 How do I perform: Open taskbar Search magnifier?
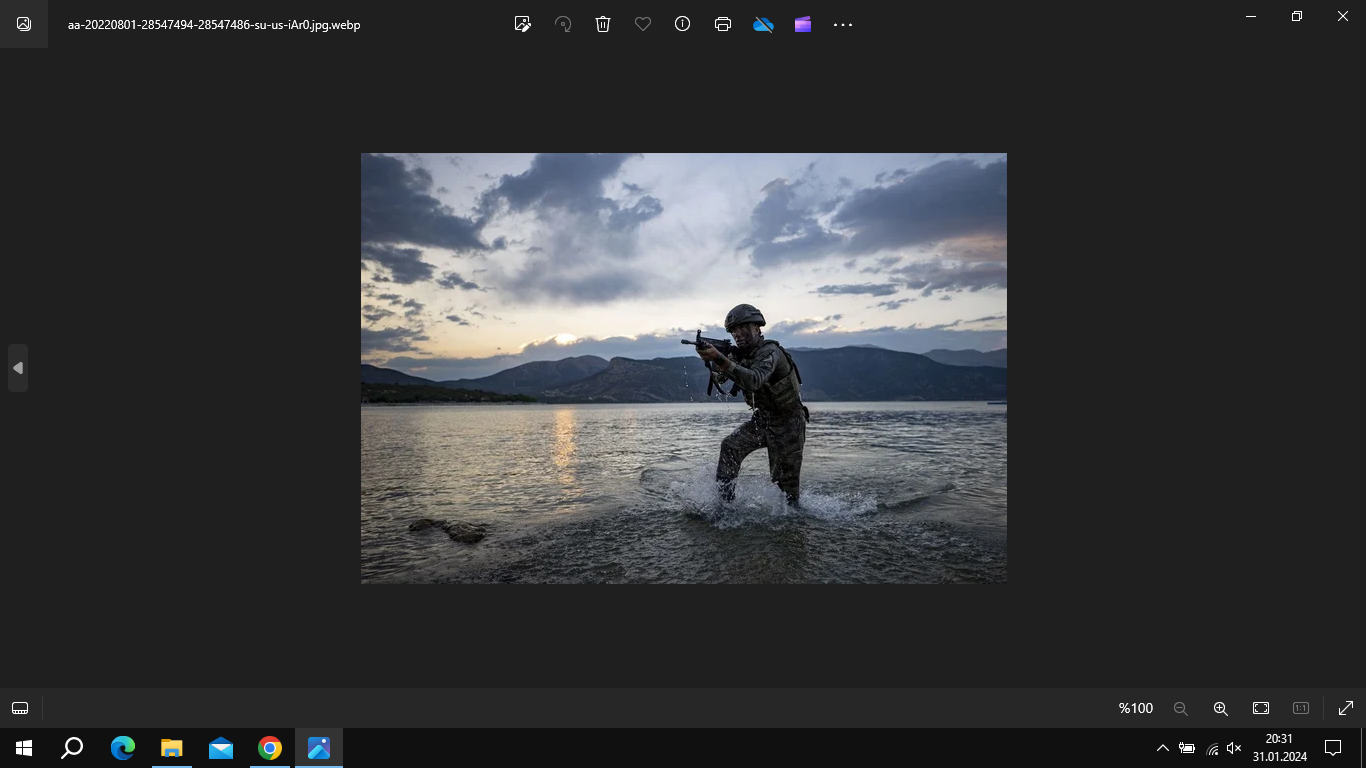(x=72, y=748)
